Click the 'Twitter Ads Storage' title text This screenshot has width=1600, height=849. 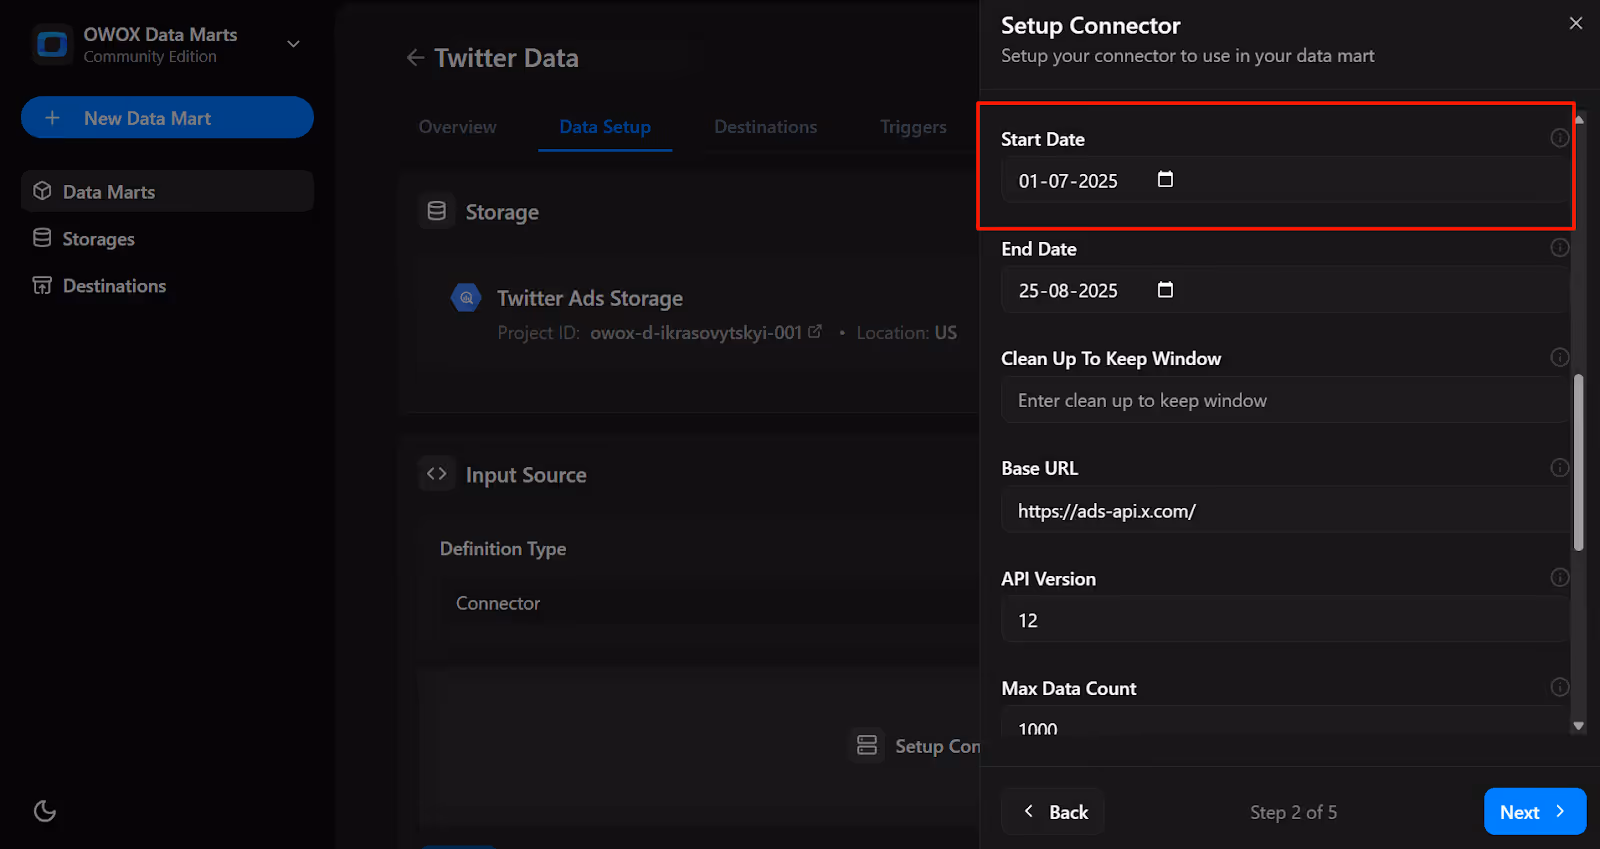pos(590,298)
